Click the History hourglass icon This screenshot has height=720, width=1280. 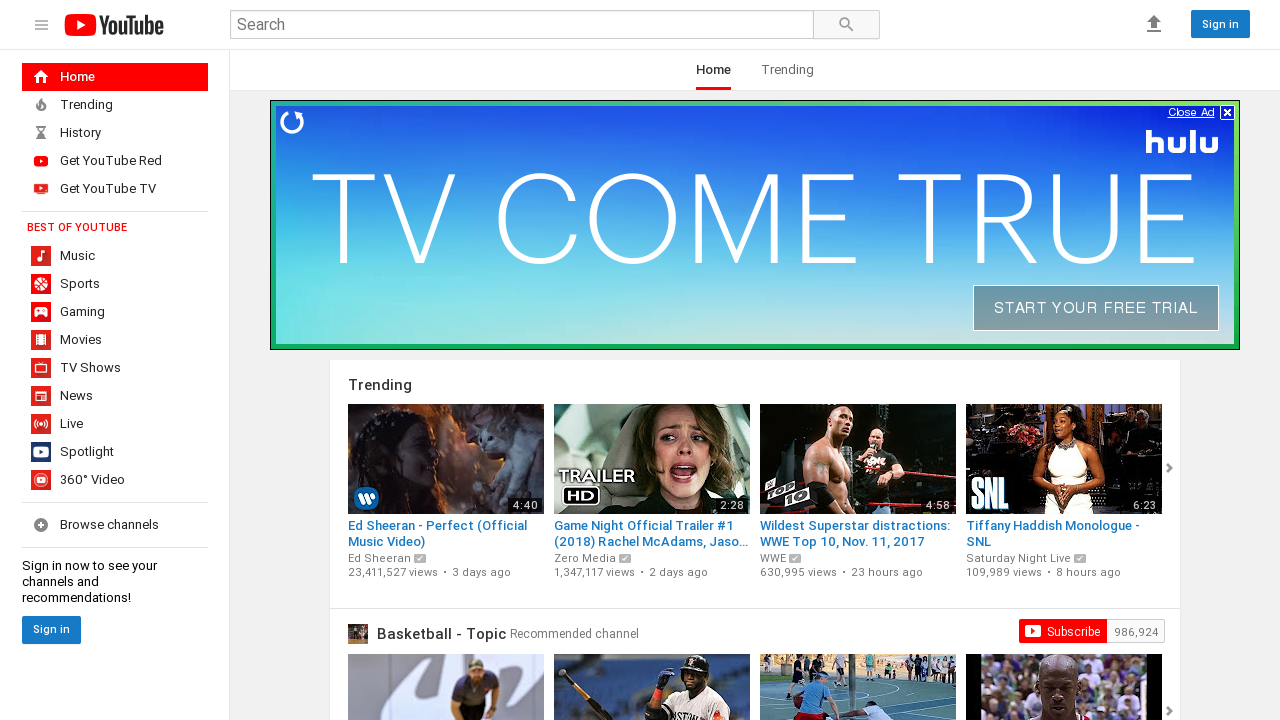(41, 133)
